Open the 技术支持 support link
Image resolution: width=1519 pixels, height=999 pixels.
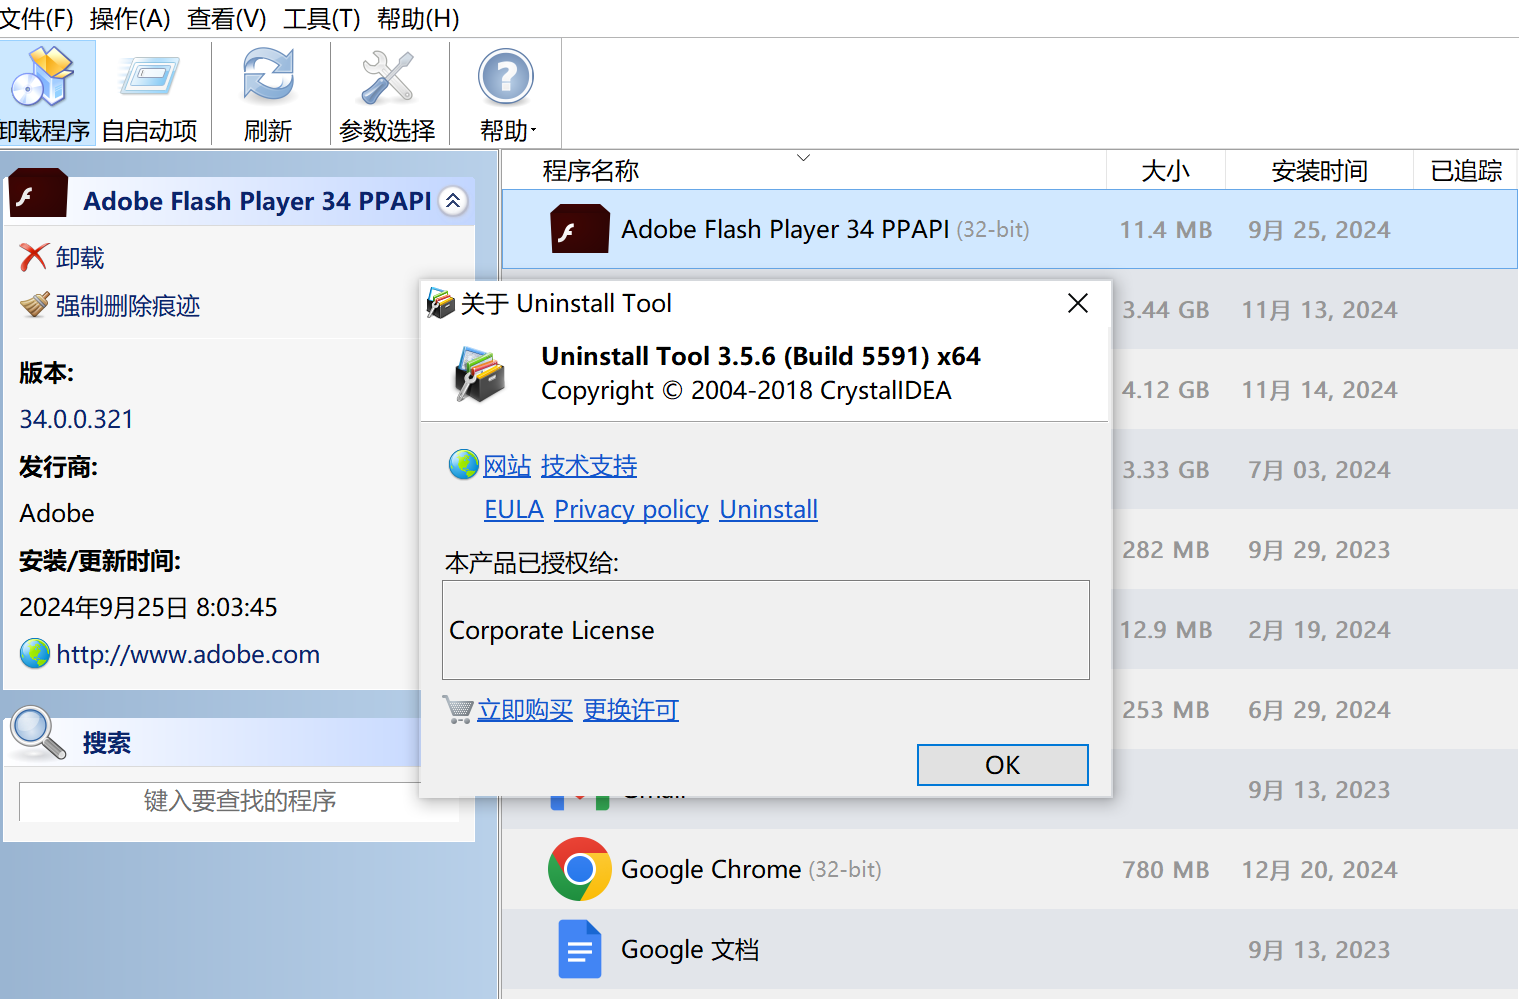point(589,466)
